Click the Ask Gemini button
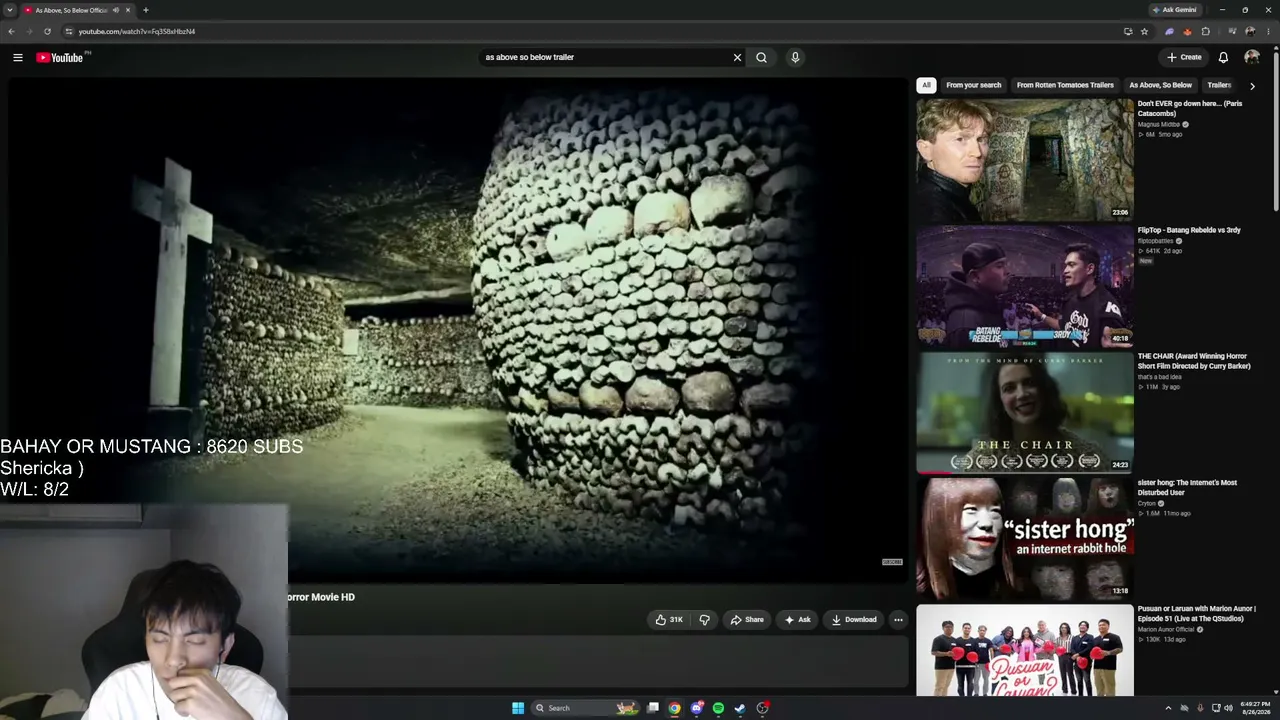 point(1174,10)
